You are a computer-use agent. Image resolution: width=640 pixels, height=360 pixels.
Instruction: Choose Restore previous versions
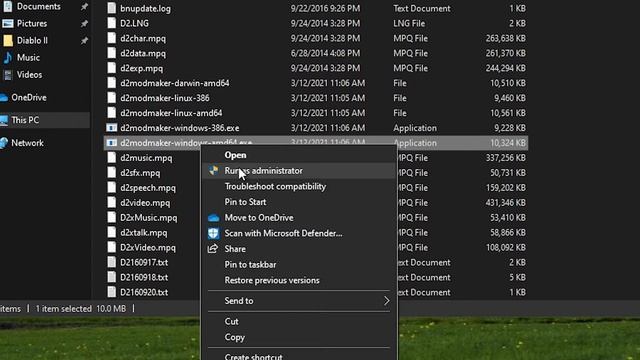tap(272, 280)
